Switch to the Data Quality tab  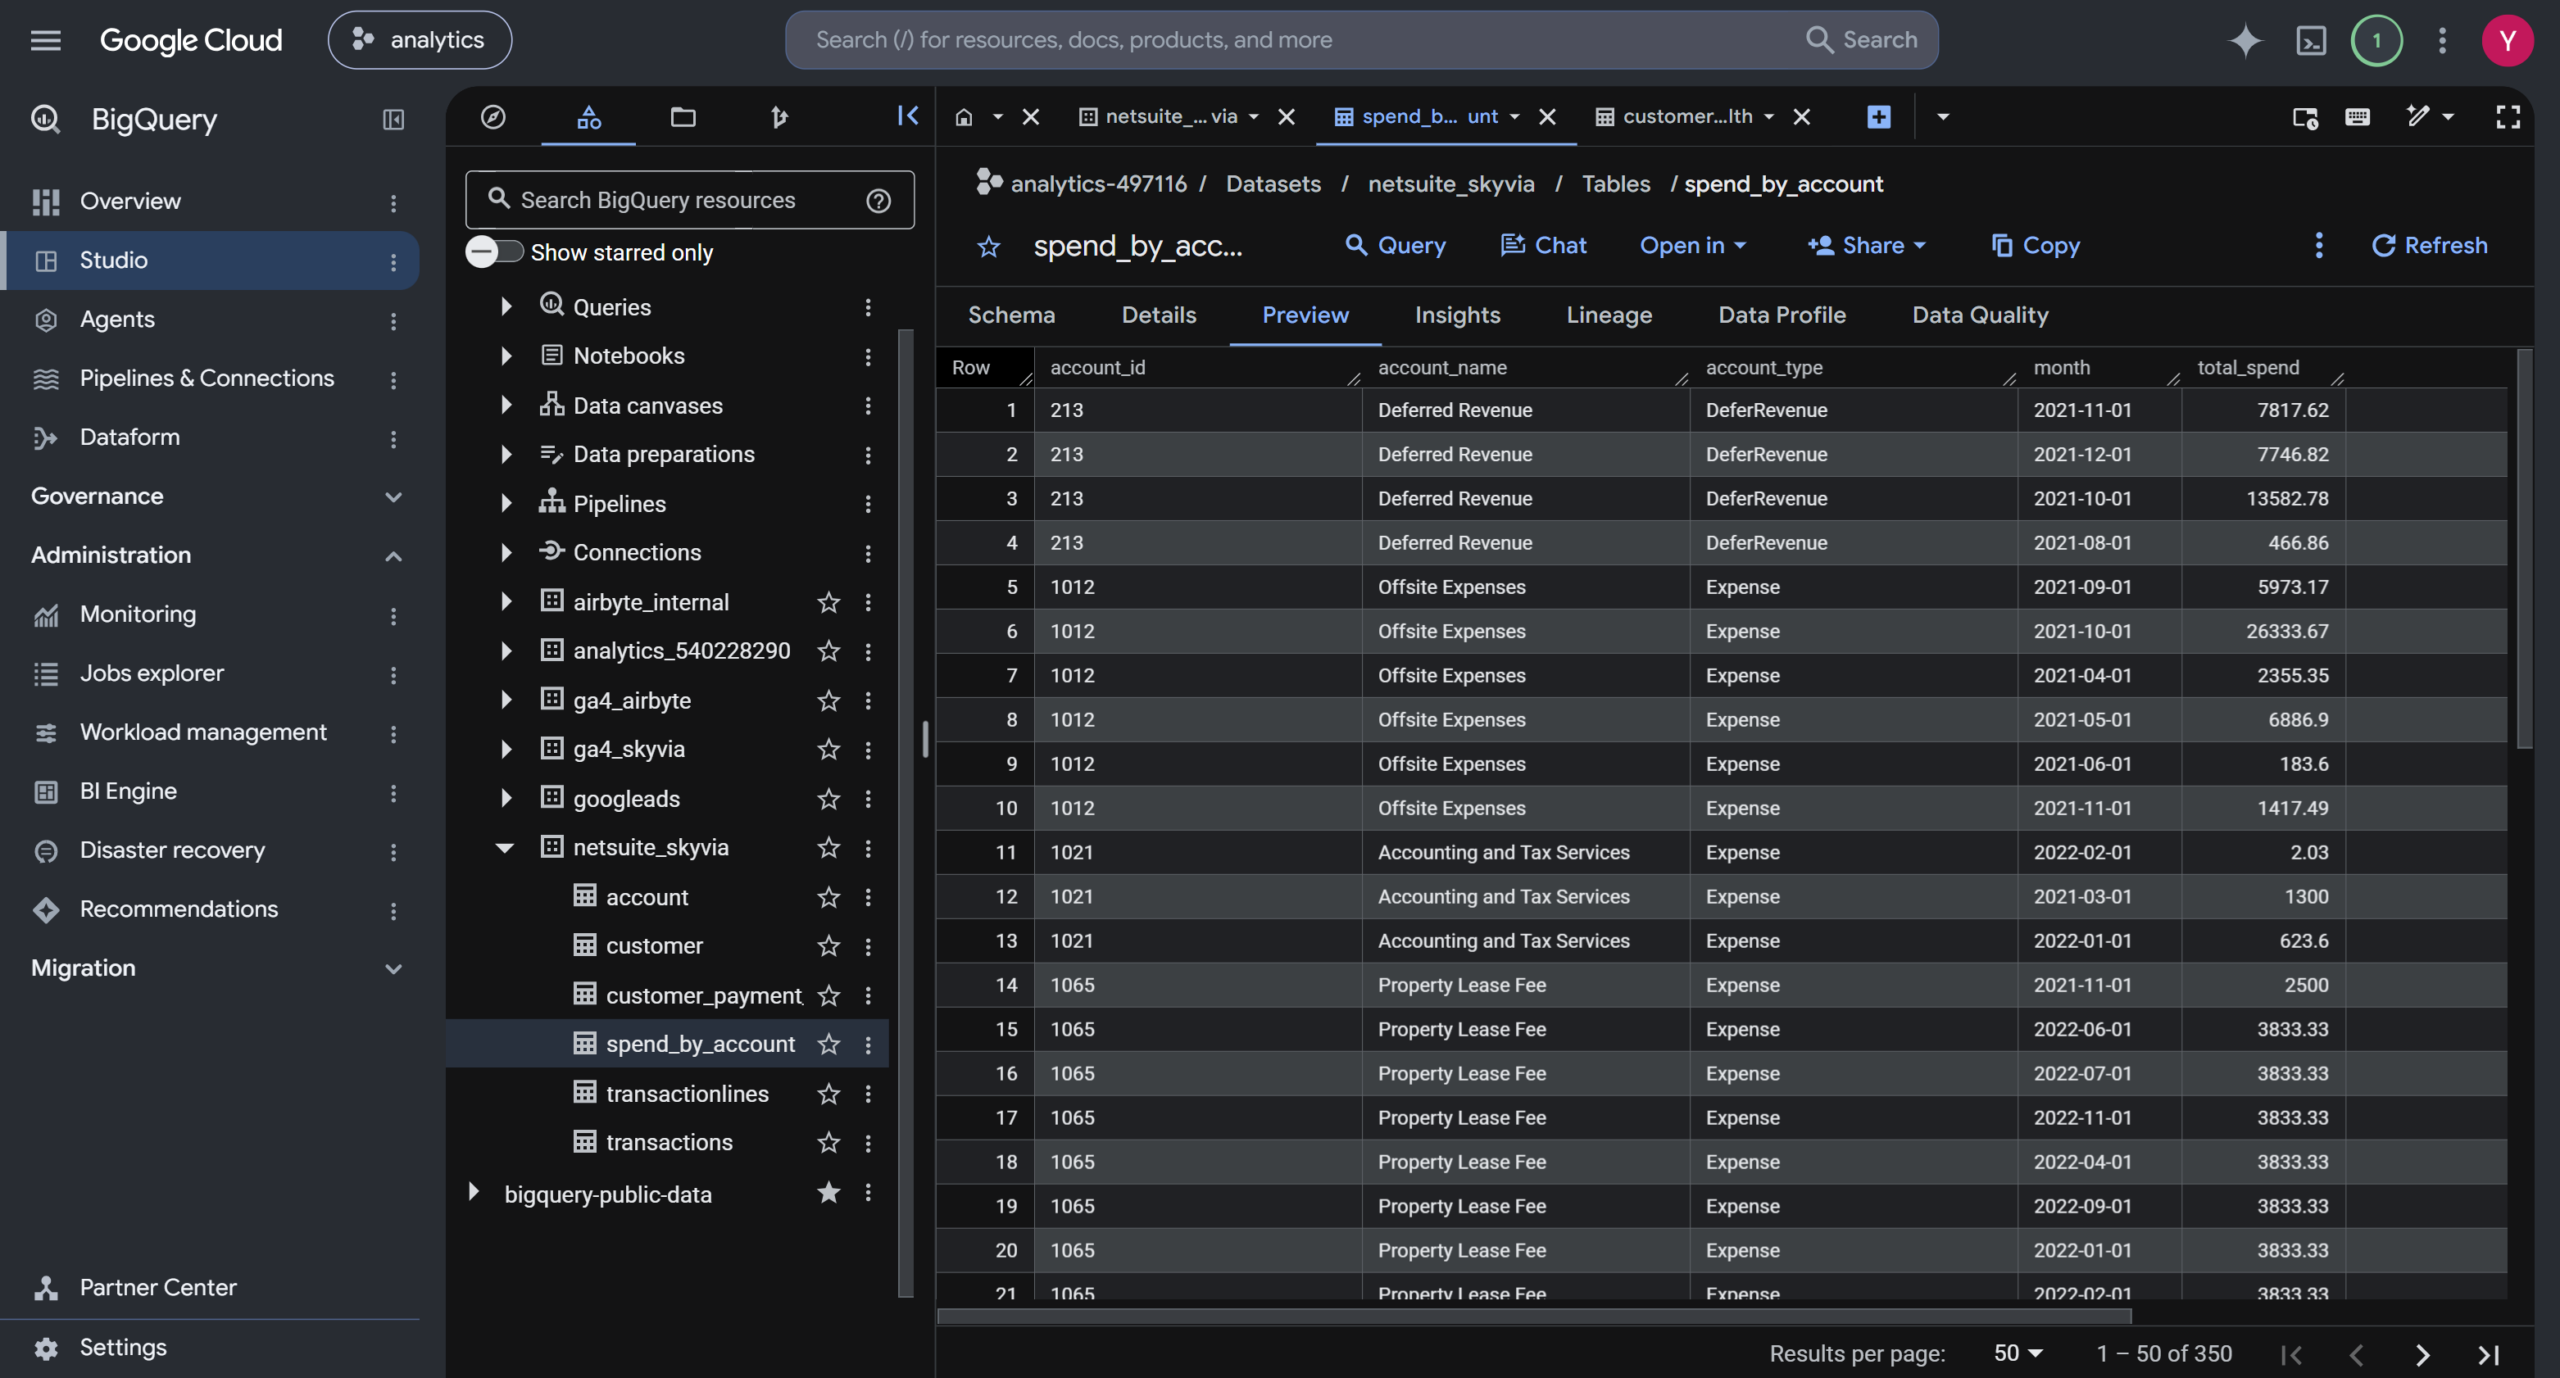click(1980, 315)
